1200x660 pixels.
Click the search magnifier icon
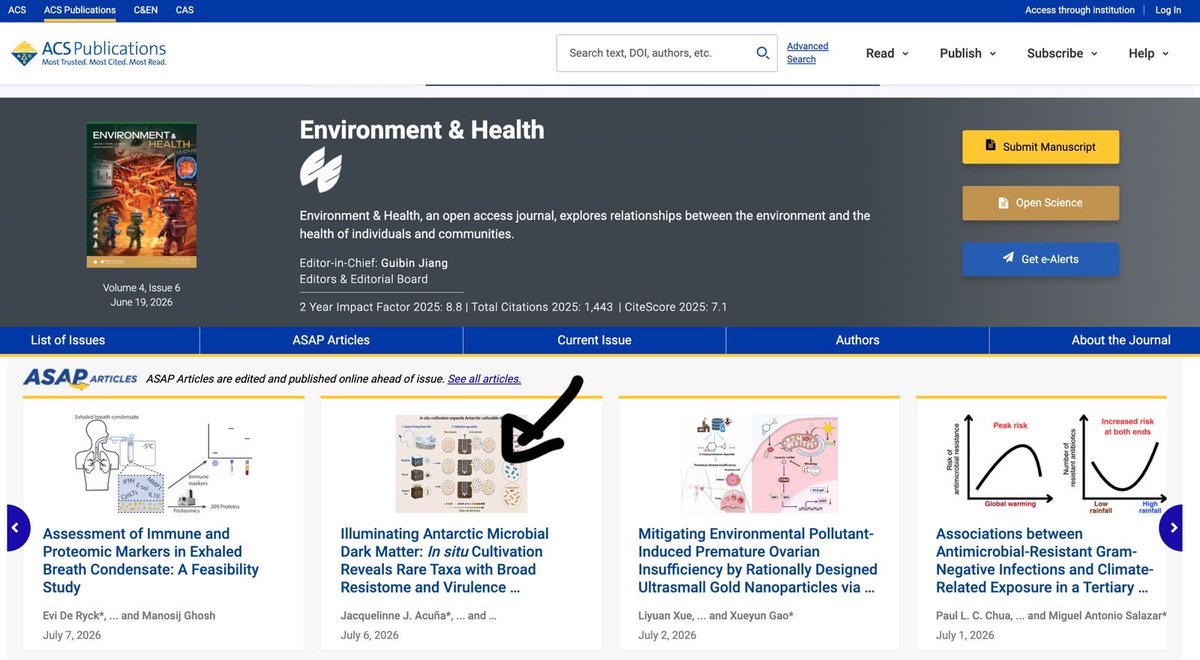coord(763,53)
